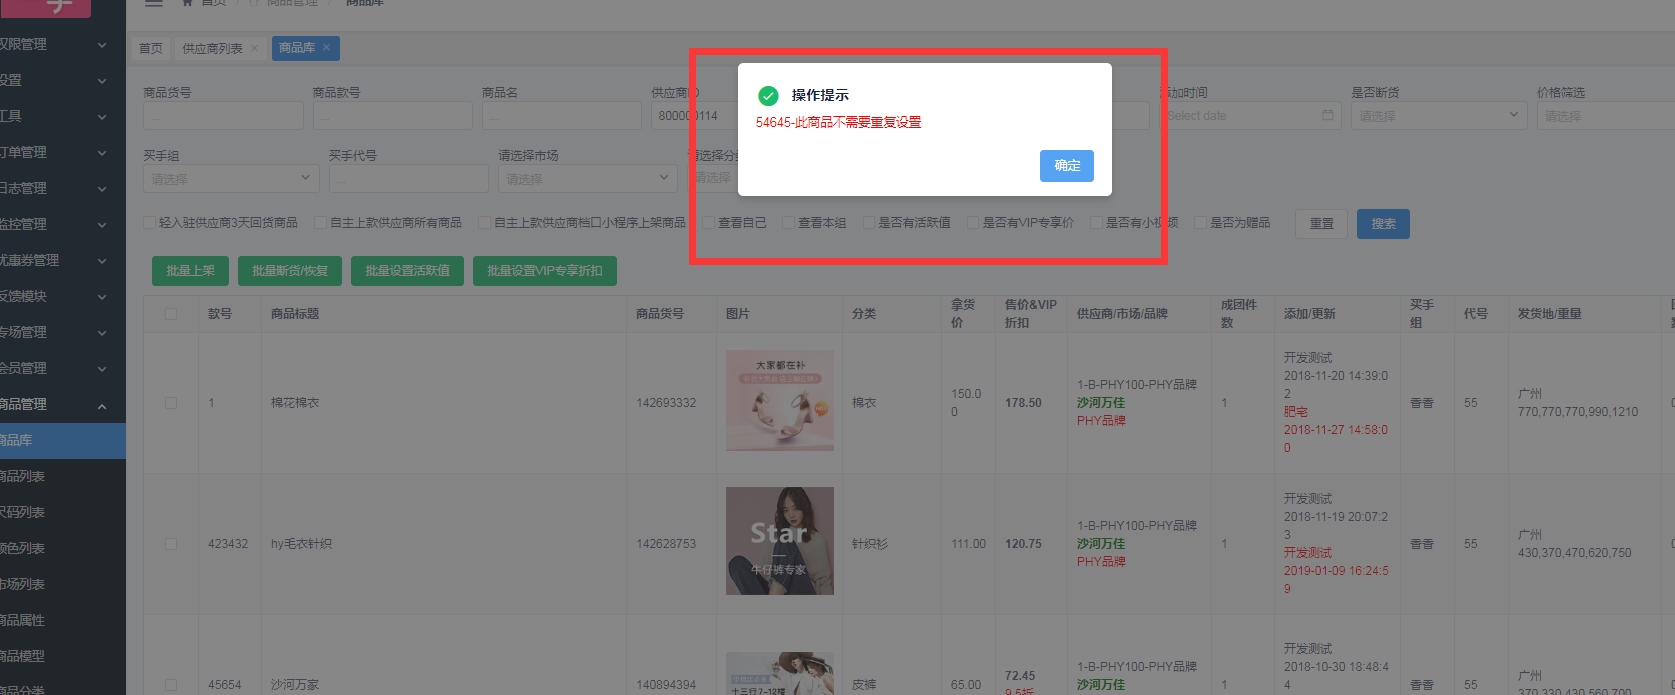This screenshot has width=1675, height=695.
Task: Confirm the dialog with 确定 button
Action: [x=1067, y=166]
